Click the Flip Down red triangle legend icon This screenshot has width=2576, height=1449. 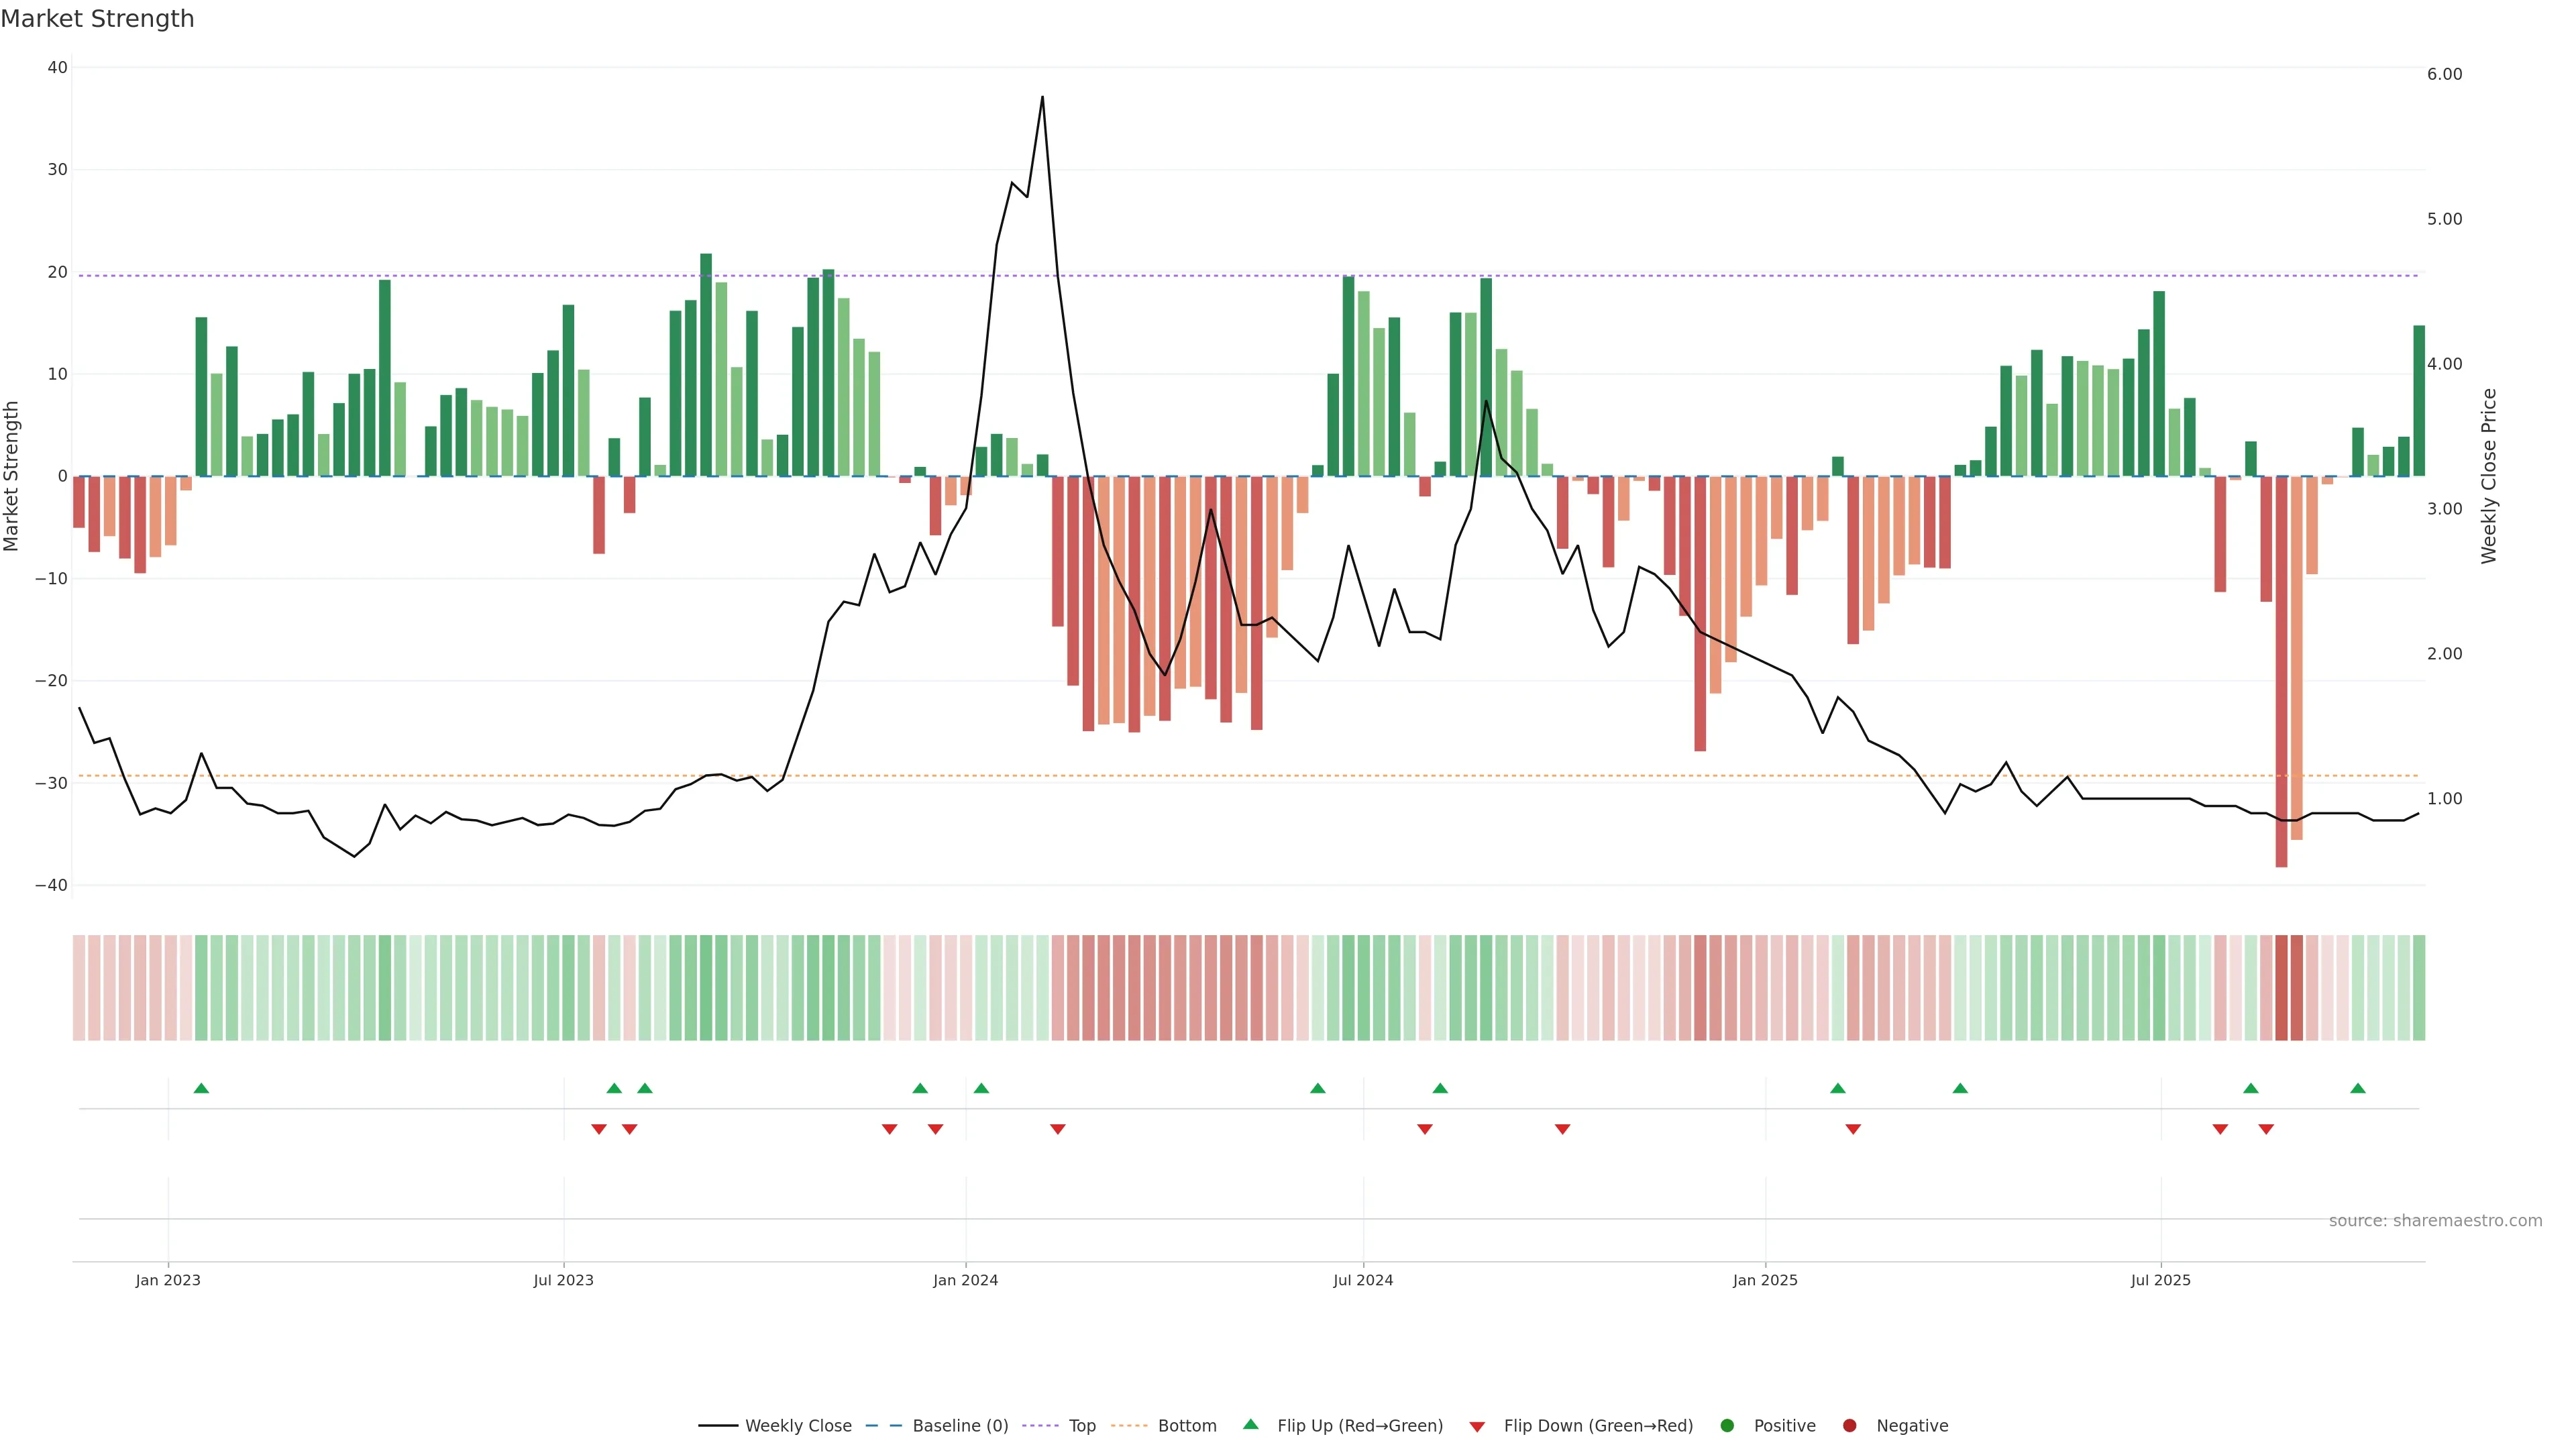[x=1477, y=1426]
